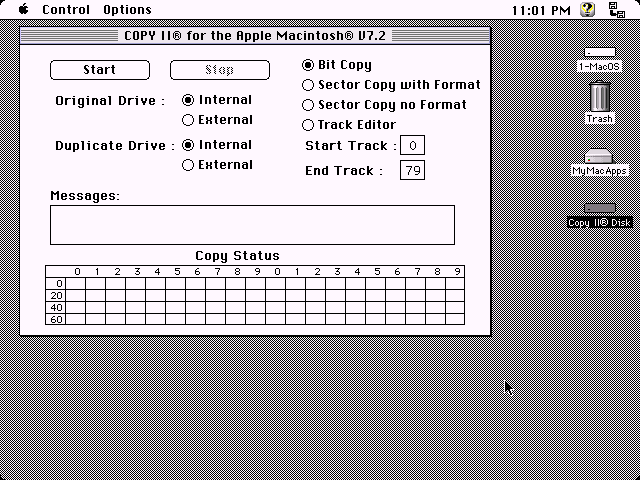The image size is (640, 480).
Task: Open the Control menu
Action: pyautogui.click(x=66, y=9)
